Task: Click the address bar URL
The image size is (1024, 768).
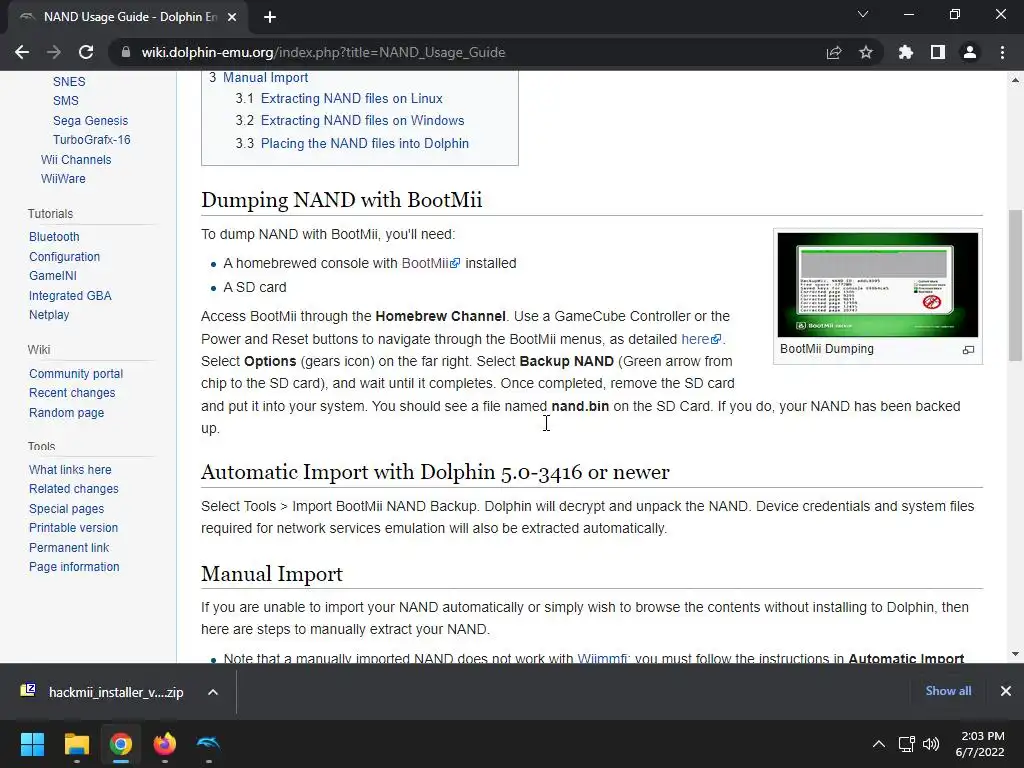Action: pyautogui.click(x=323, y=52)
